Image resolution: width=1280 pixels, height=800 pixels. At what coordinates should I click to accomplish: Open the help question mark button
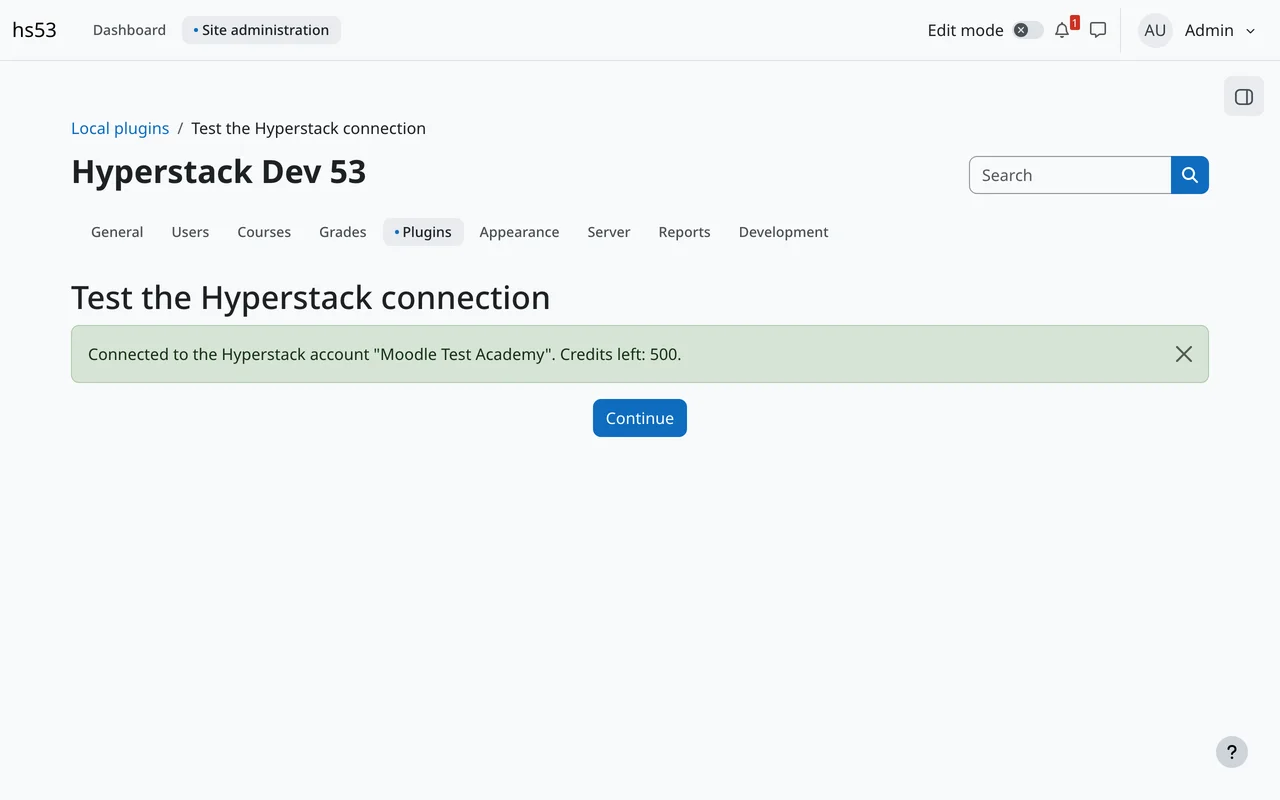point(1232,752)
